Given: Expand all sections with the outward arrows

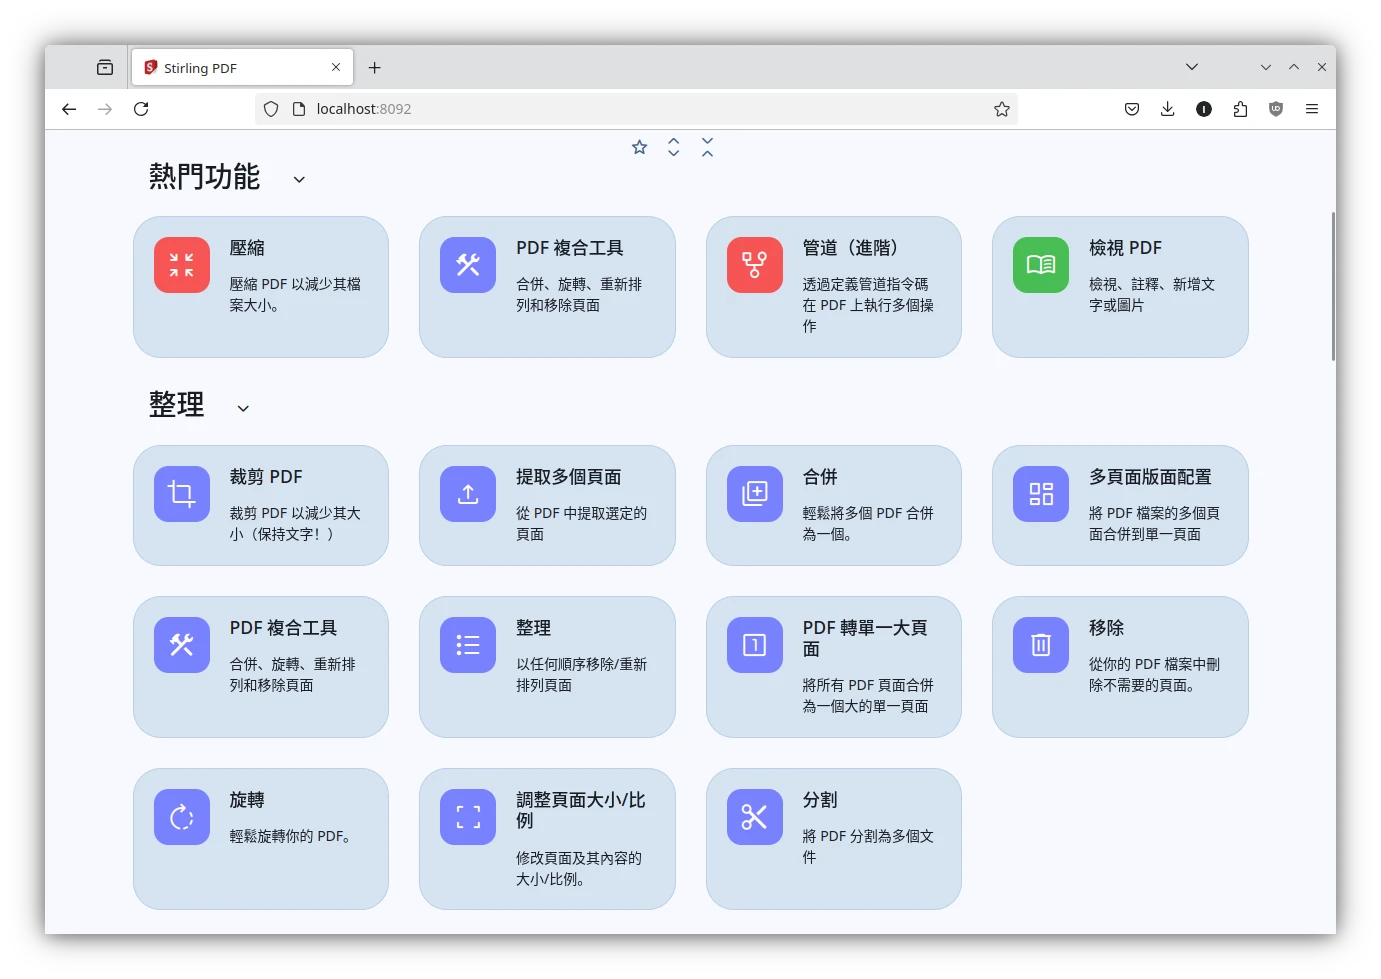Looking at the screenshot, I should [674, 148].
